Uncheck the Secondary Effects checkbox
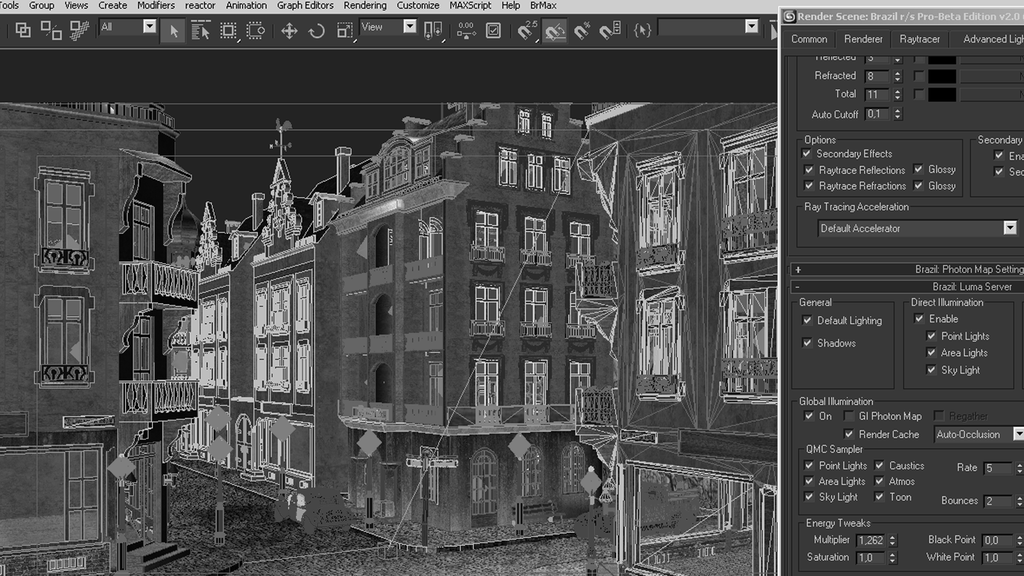This screenshot has height=576, width=1024. coord(808,154)
